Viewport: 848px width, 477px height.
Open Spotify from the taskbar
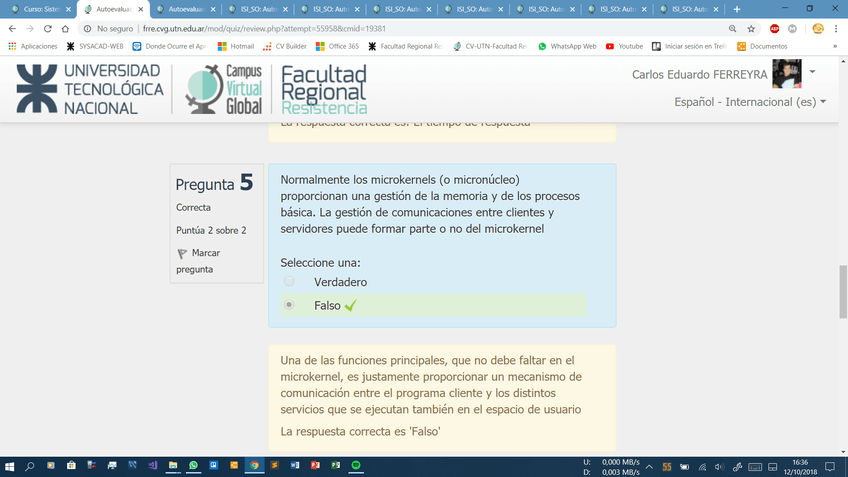pyautogui.click(x=356, y=466)
